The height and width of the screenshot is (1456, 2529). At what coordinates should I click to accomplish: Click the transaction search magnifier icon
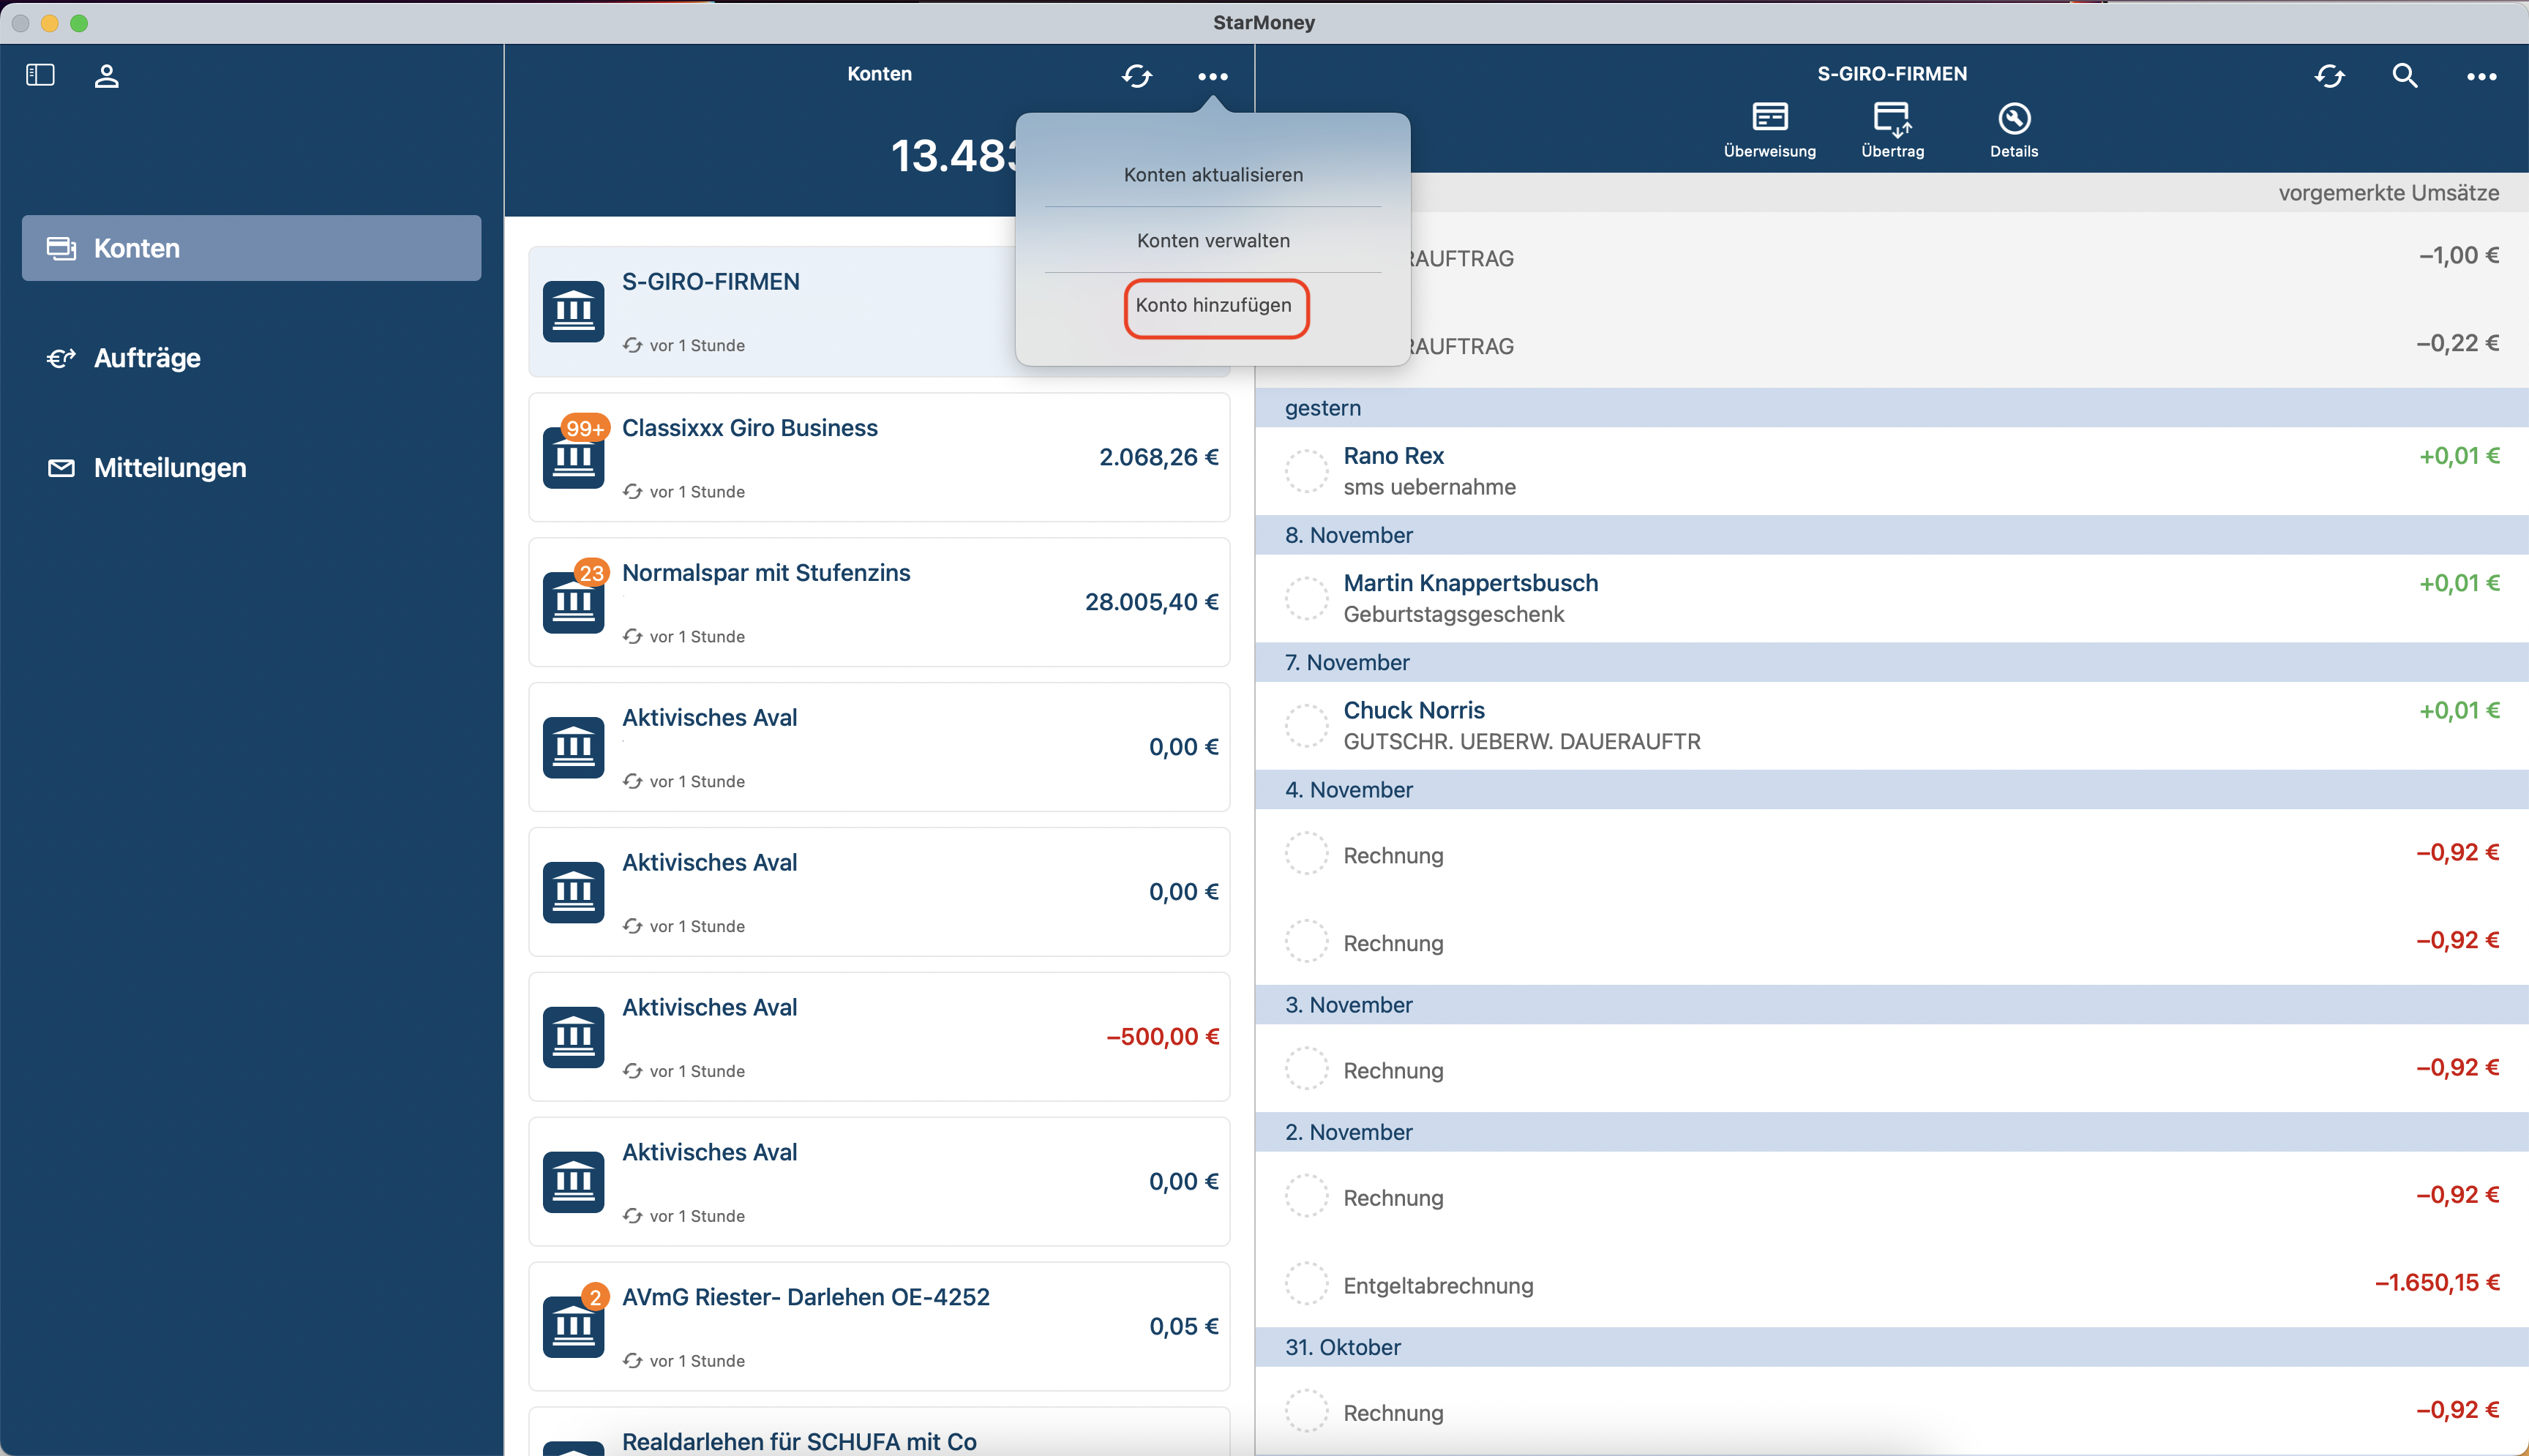[2405, 76]
